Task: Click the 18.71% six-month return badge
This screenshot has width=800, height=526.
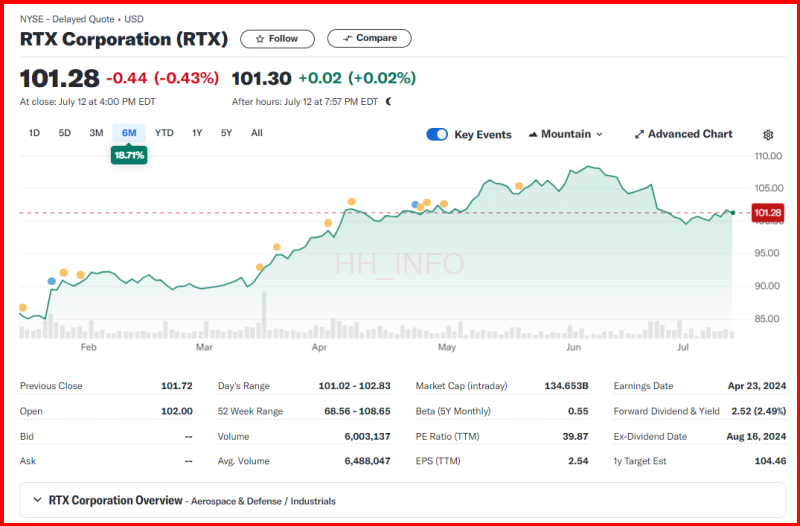Action: pos(129,155)
